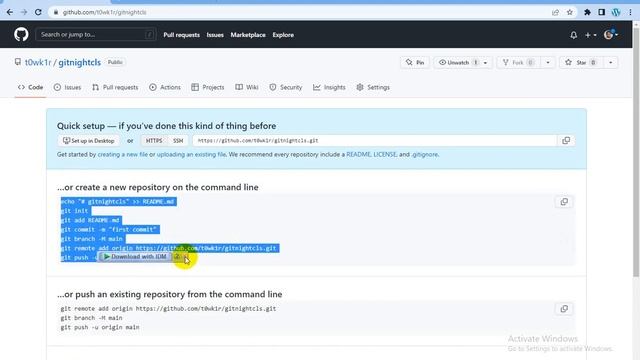The image size is (640, 360).
Task: Select the HTTPS protocol toggle
Action: point(154,140)
